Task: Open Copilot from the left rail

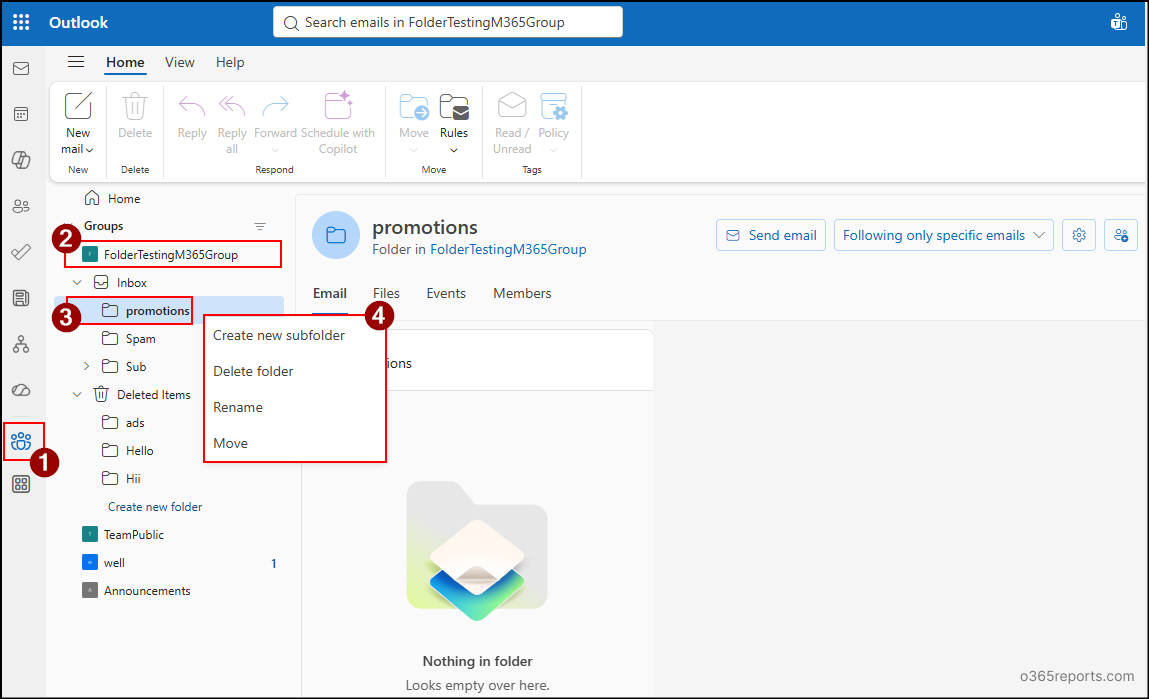Action: coord(21,160)
